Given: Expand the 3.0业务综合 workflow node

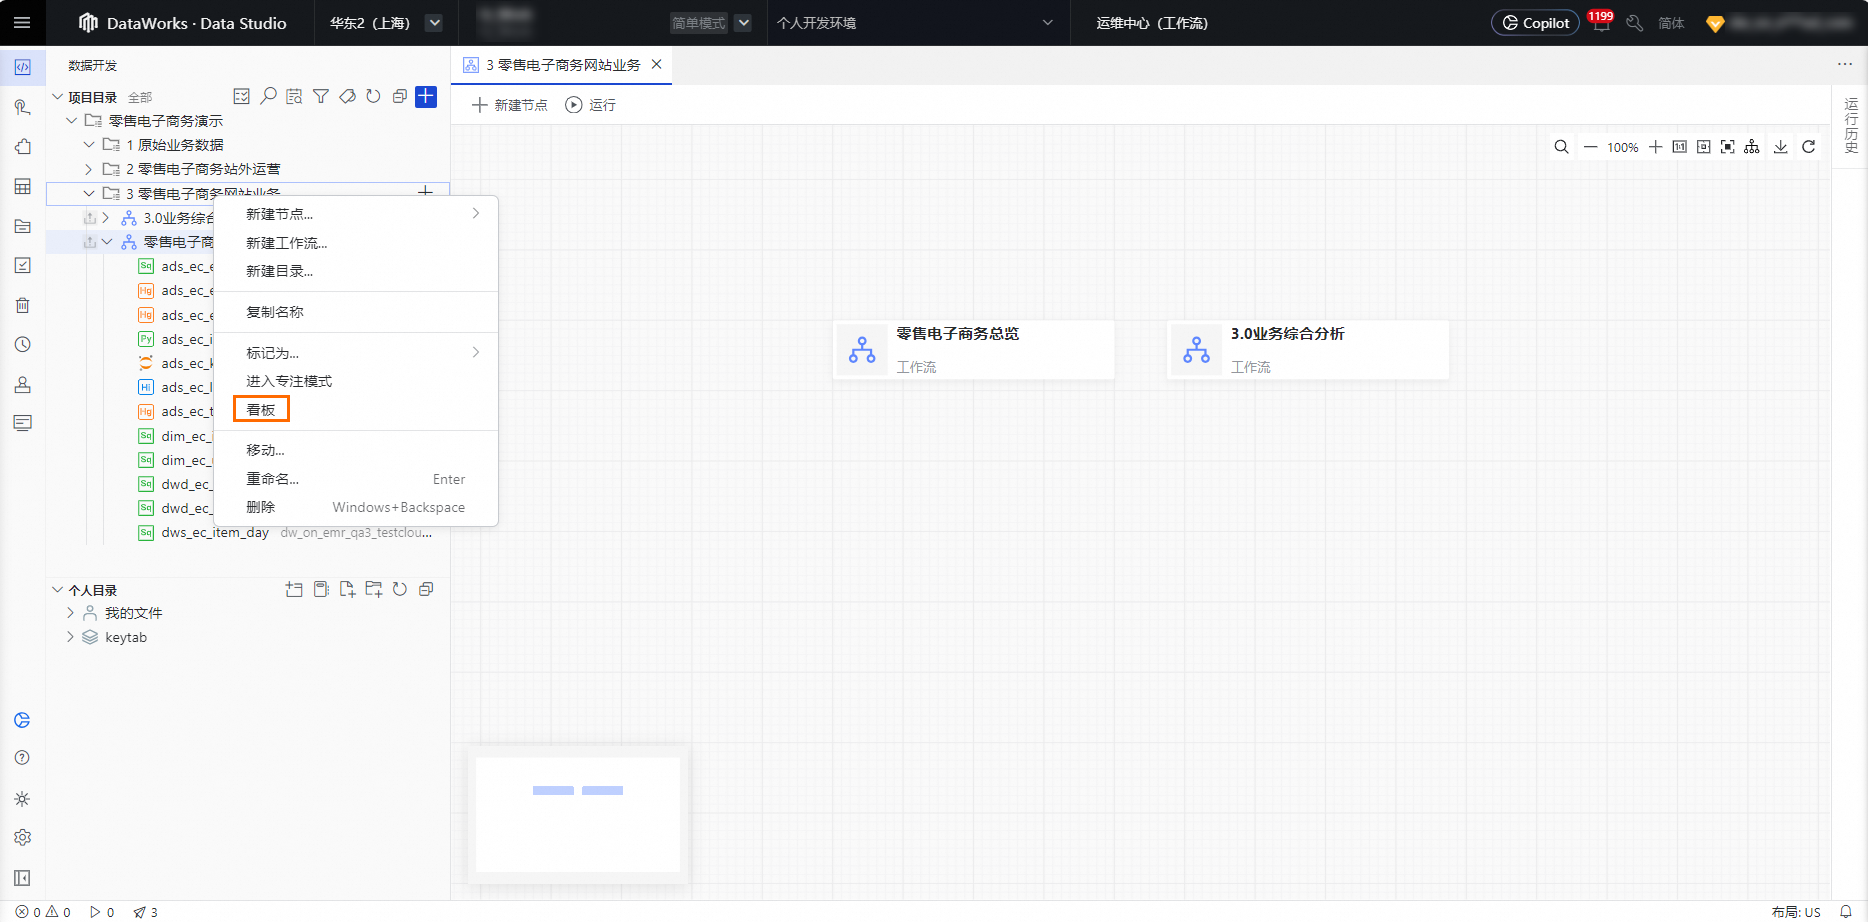Looking at the screenshot, I should point(106,217).
